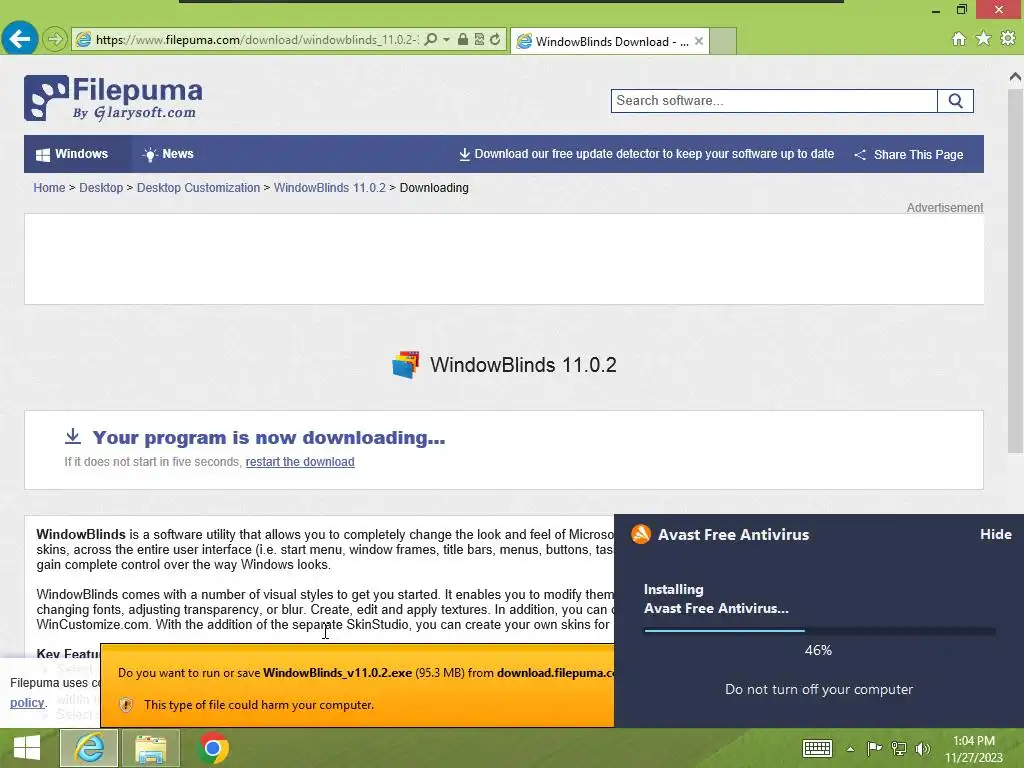
Task: Click the network tray icon
Action: click(x=899, y=748)
